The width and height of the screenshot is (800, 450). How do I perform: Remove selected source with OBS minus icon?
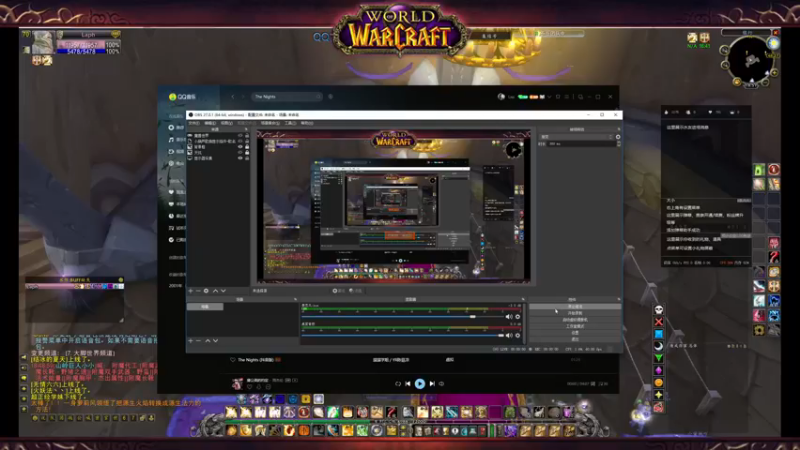(198, 291)
